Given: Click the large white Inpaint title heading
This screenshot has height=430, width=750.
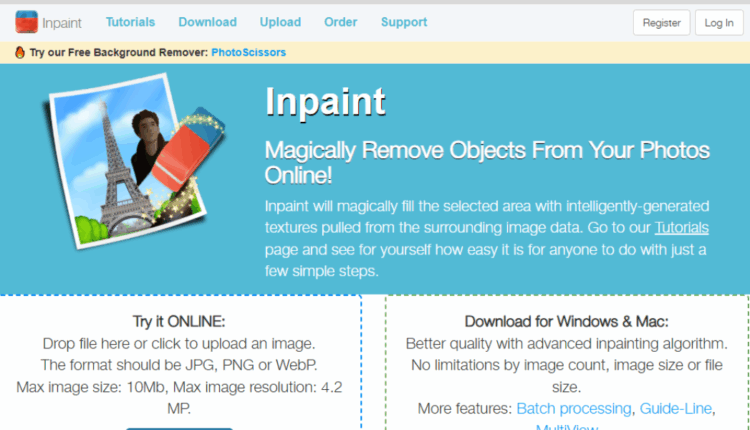Looking at the screenshot, I should tap(325, 102).
